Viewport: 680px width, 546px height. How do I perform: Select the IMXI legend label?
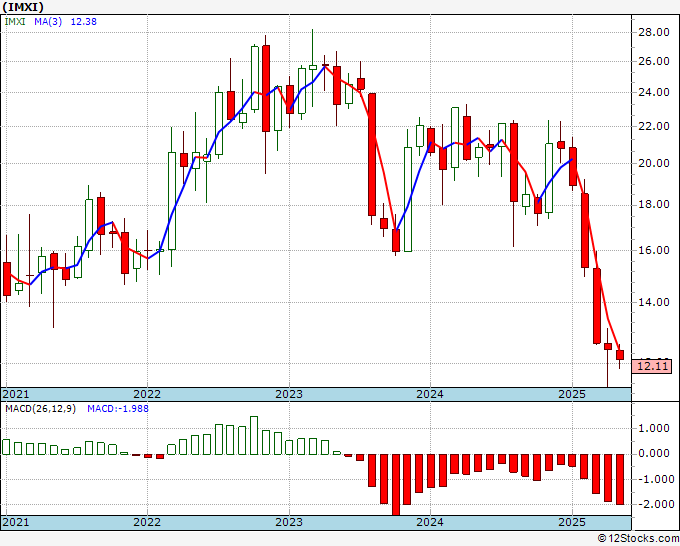tap(15, 22)
